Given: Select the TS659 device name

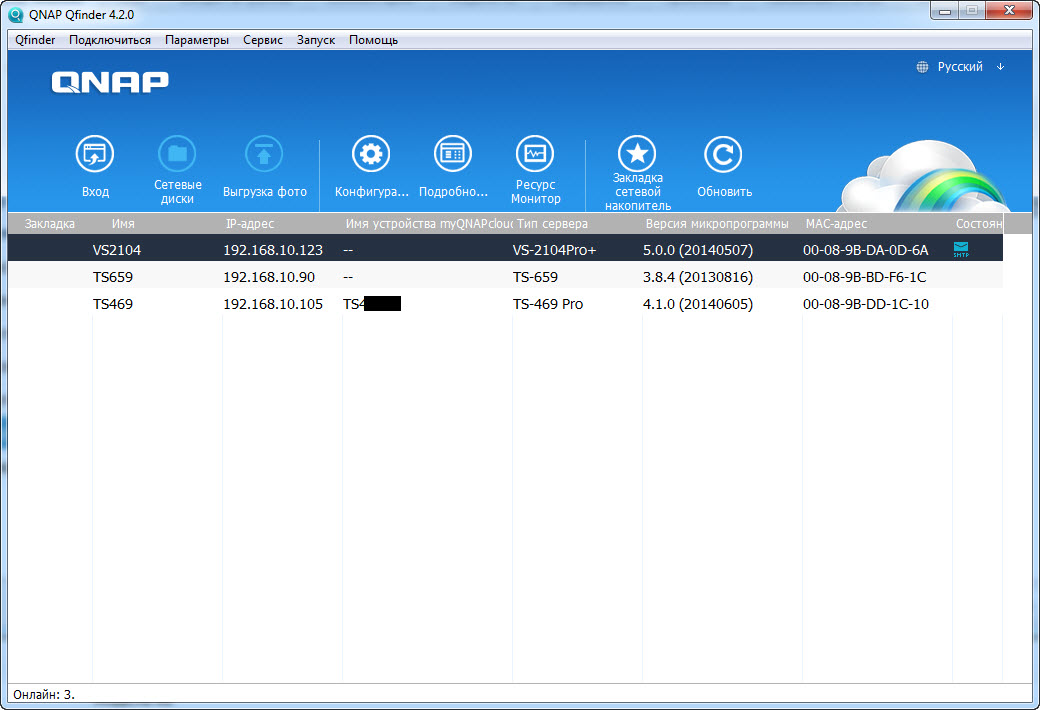Looking at the screenshot, I should point(113,277).
